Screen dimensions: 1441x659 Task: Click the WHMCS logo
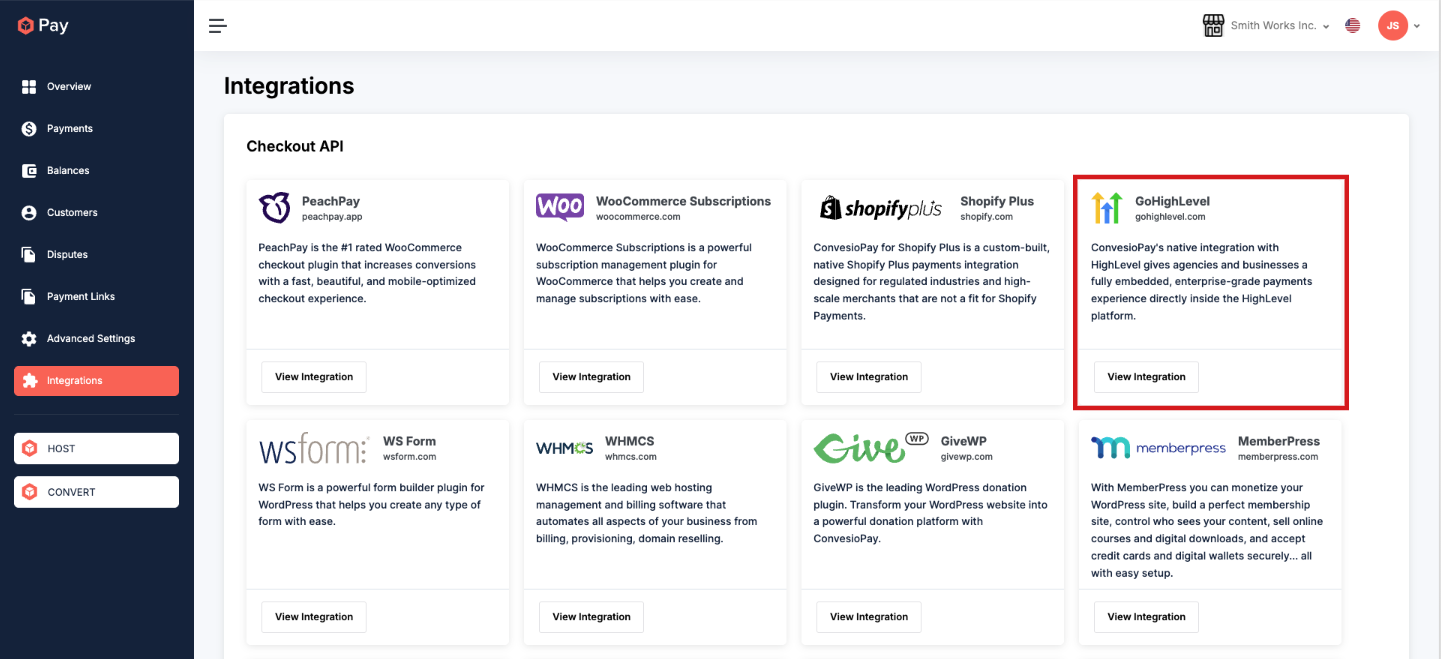[564, 448]
